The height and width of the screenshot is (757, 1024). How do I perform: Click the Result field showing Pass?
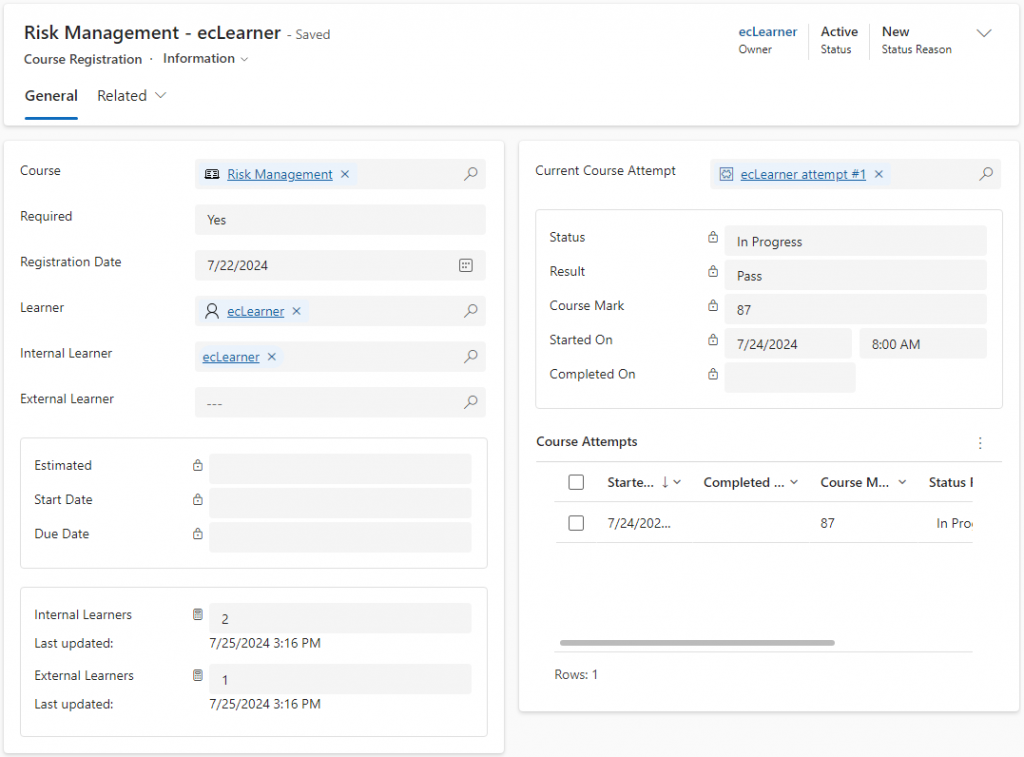[x=856, y=275]
